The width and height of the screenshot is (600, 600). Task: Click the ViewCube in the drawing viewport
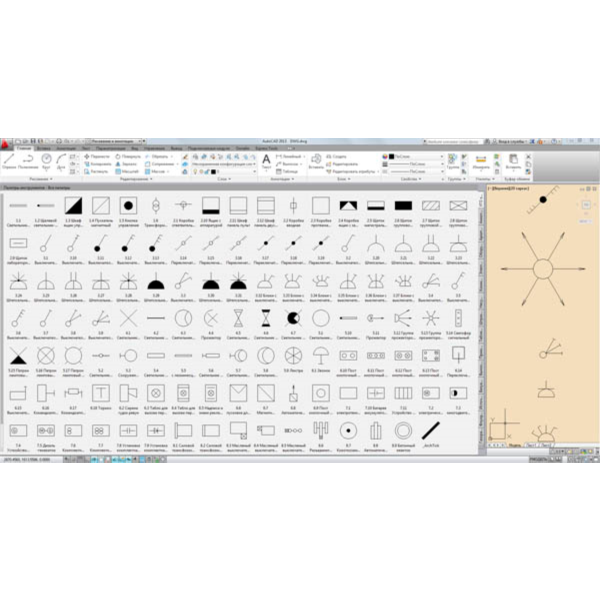(x=586, y=205)
